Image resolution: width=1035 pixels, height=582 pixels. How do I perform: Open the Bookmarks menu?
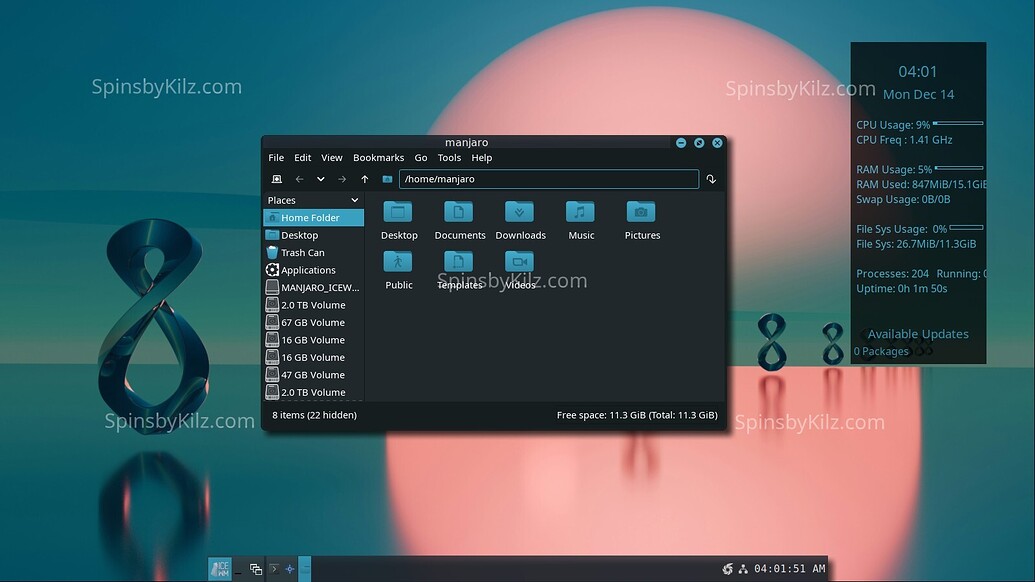pos(378,157)
